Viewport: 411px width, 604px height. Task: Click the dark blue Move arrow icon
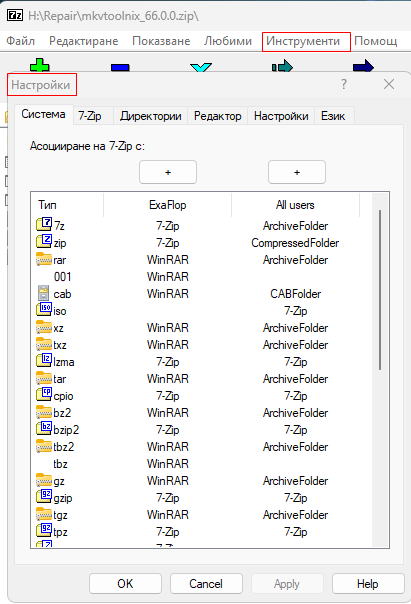pos(363,66)
